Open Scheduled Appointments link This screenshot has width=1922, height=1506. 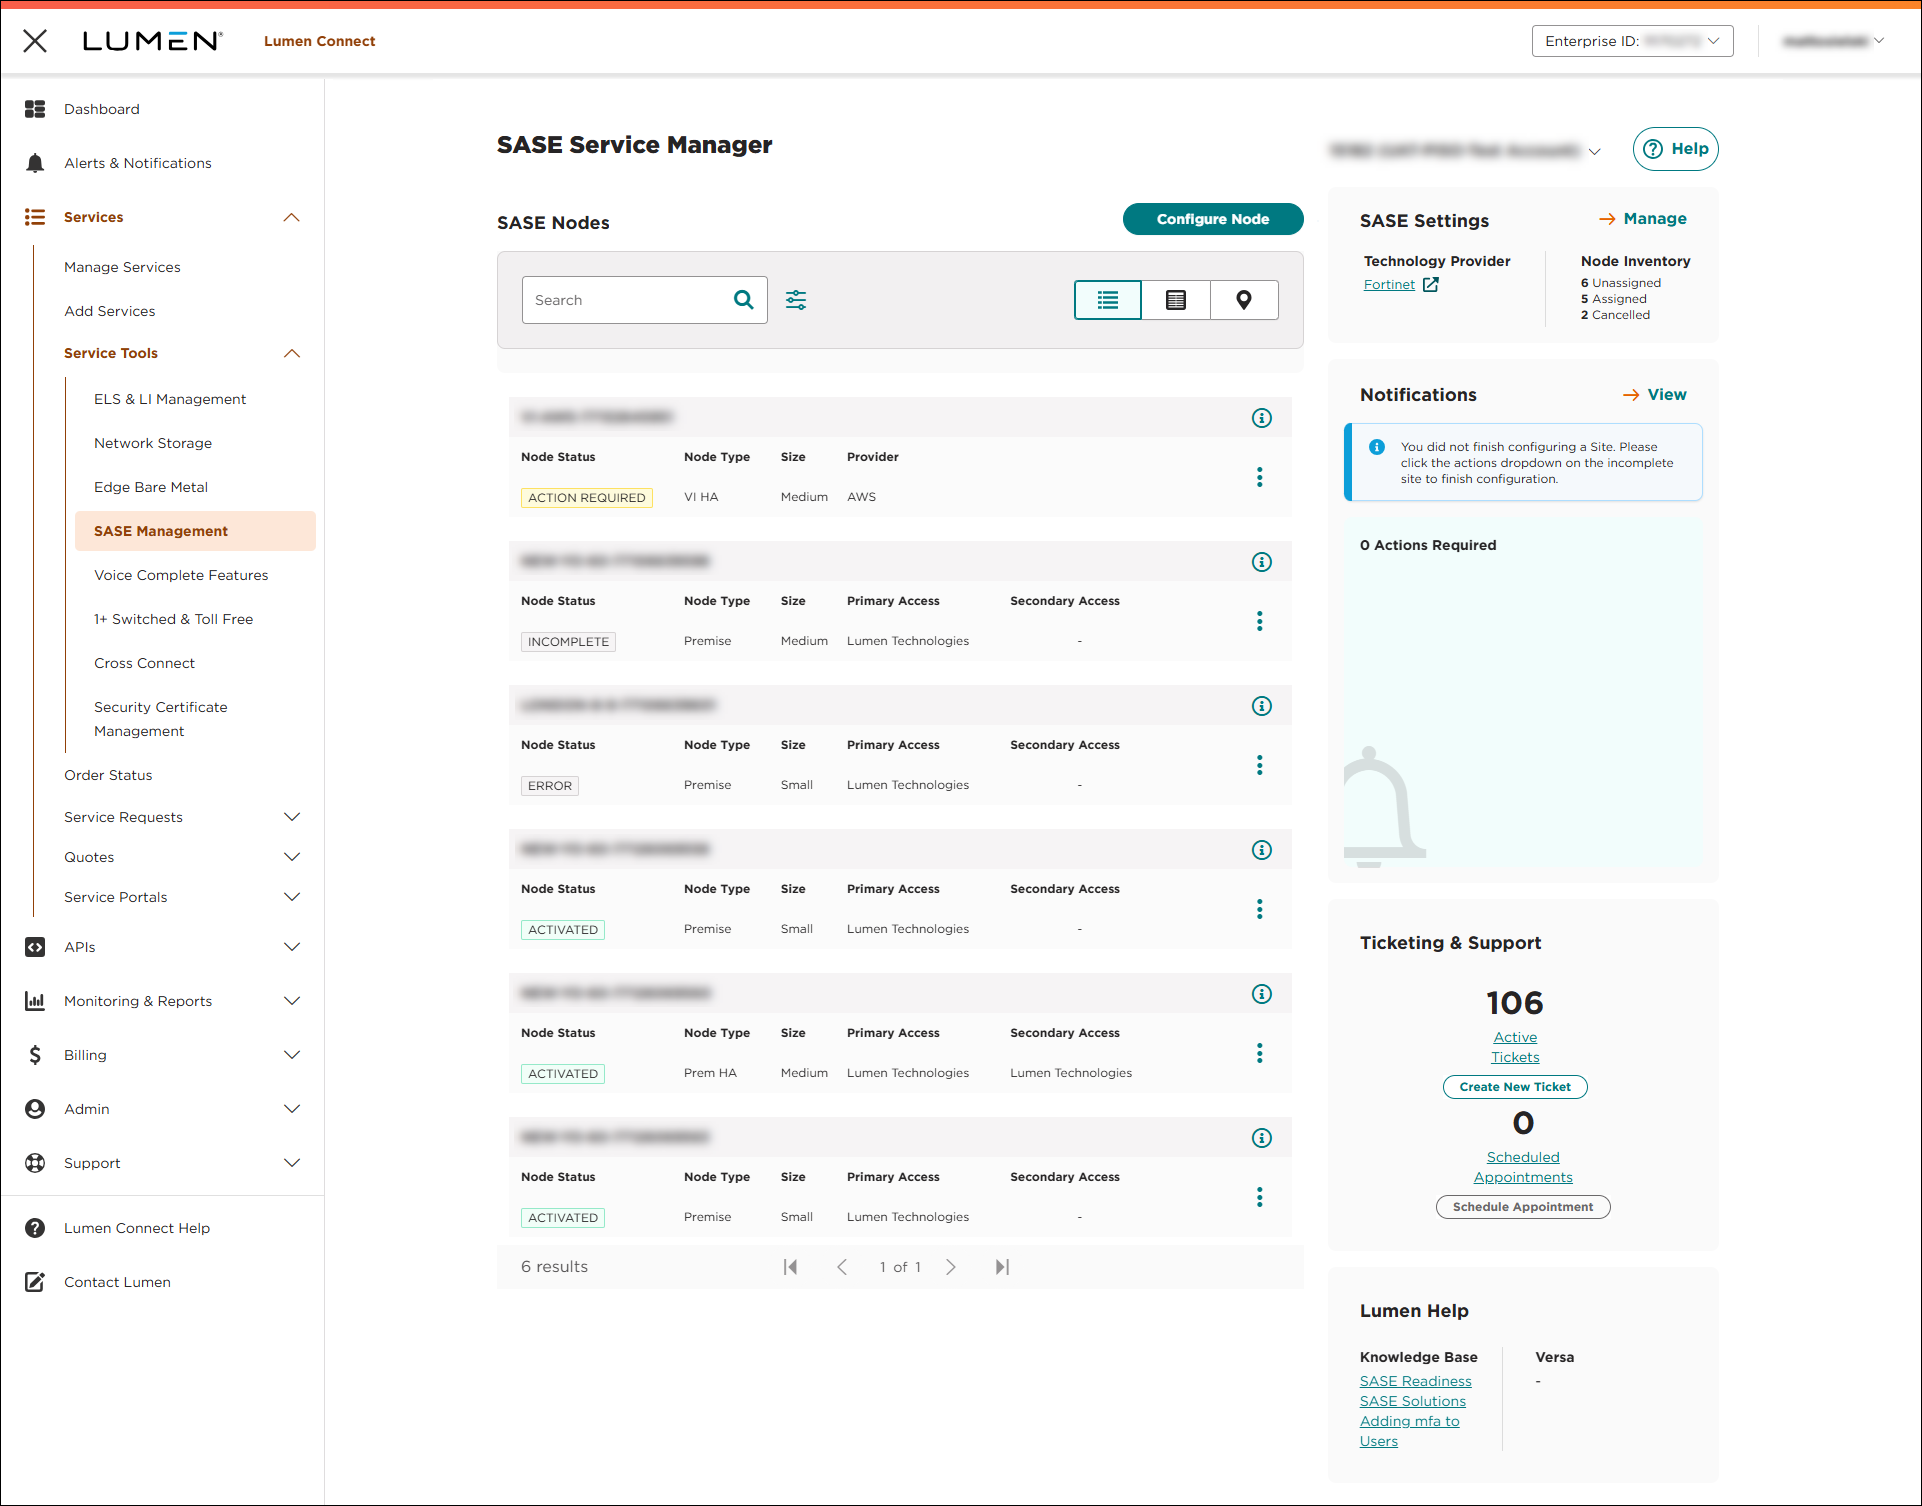[1523, 1167]
